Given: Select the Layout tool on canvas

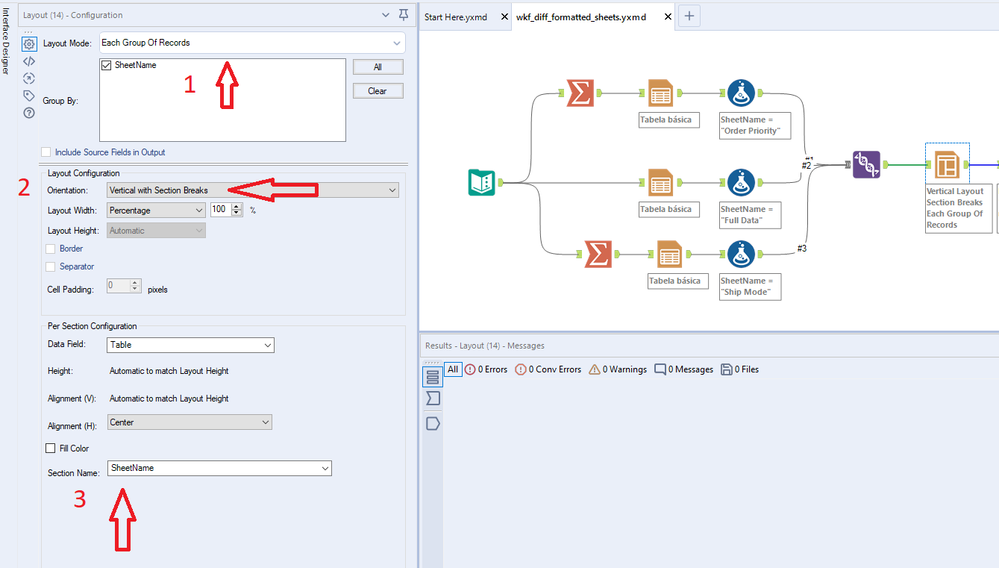Looking at the screenshot, I should coord(947,164).
